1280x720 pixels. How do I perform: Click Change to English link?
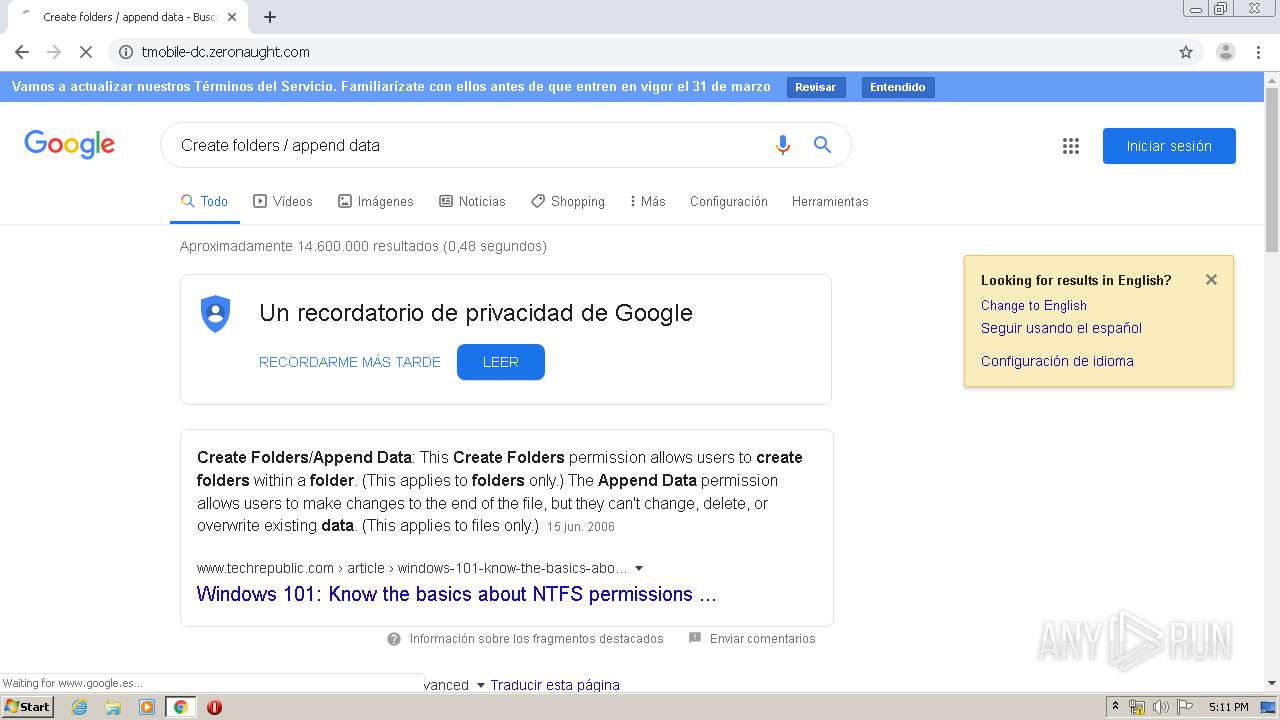(1033, 305)
